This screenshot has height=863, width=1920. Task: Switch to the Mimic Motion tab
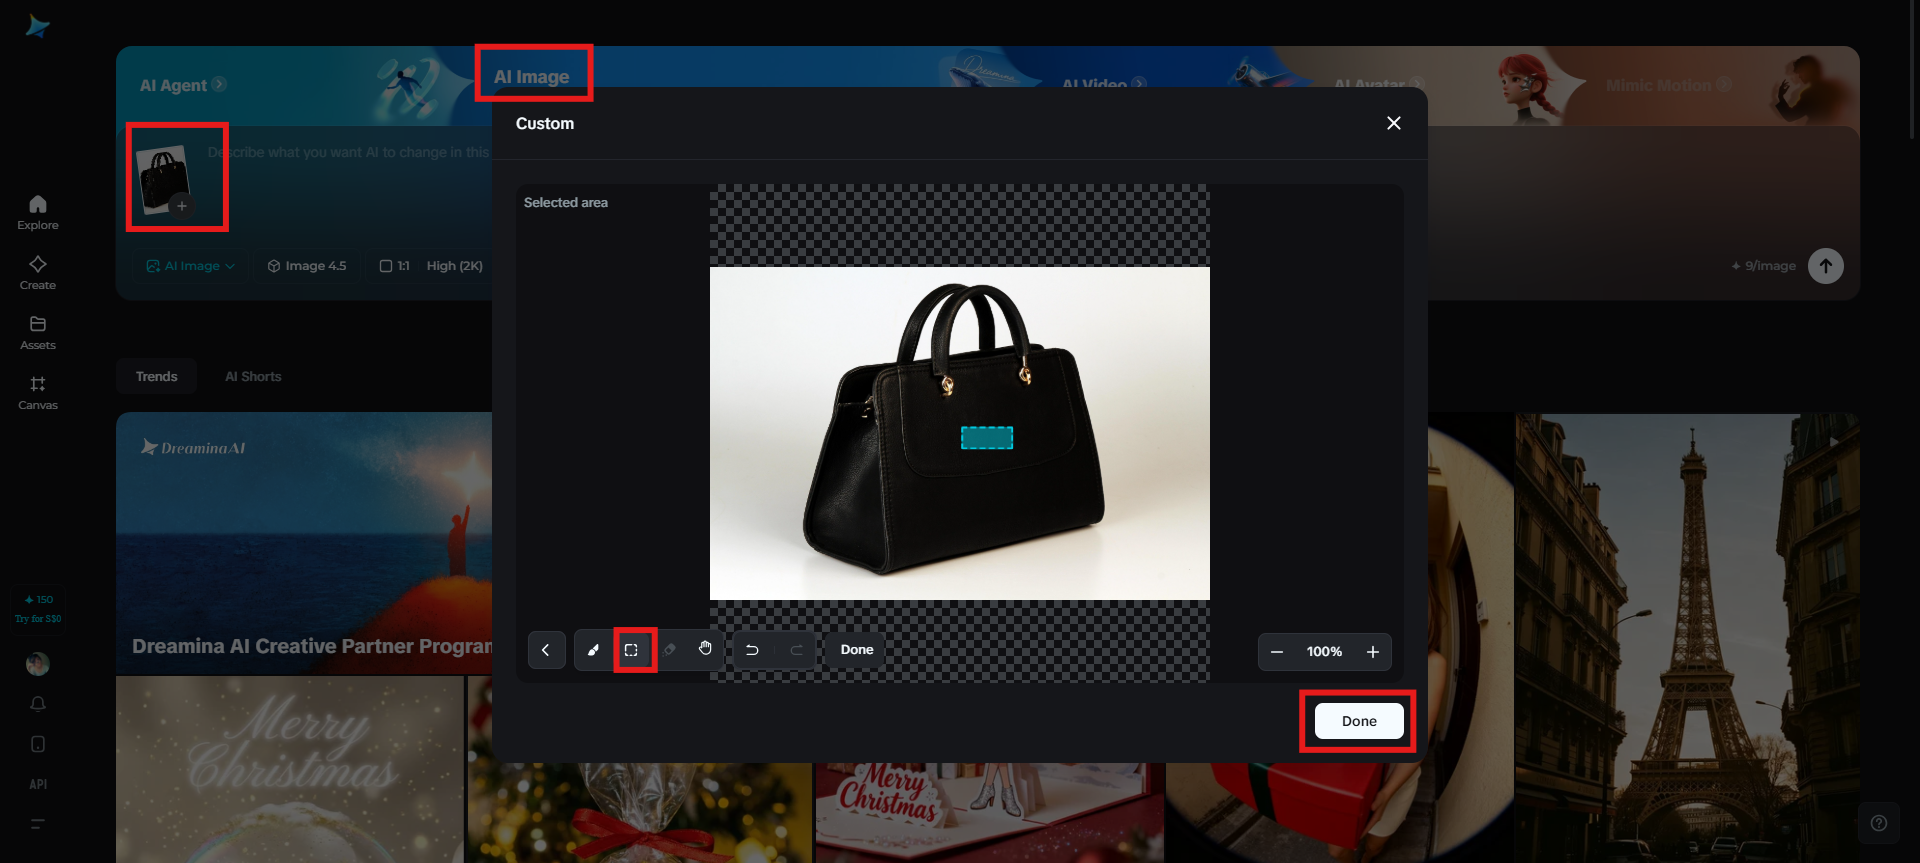(1668, 85)
